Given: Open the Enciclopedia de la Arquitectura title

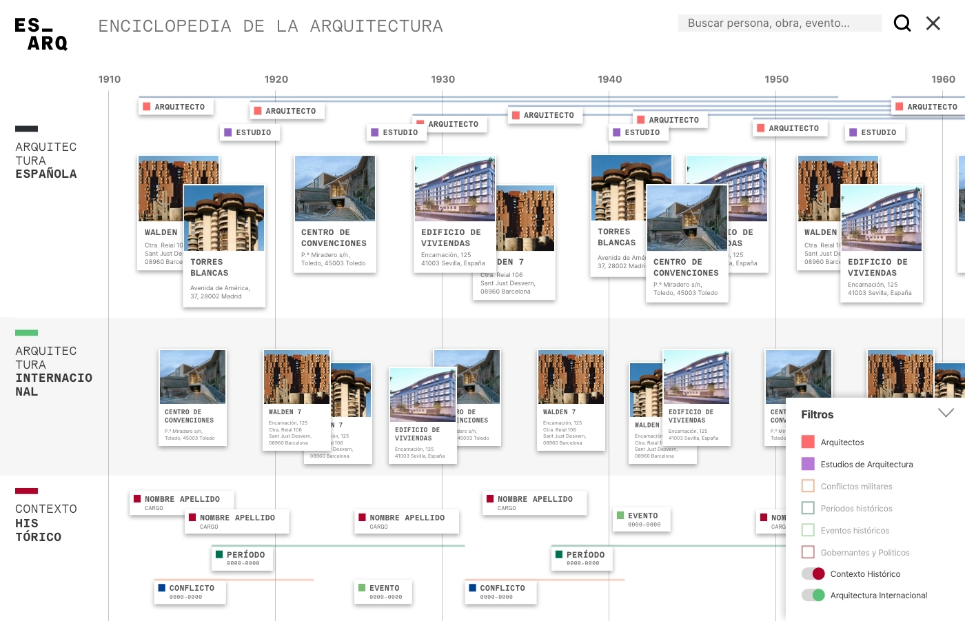Looking at the screenshot, I should click(x=270, y=26).
